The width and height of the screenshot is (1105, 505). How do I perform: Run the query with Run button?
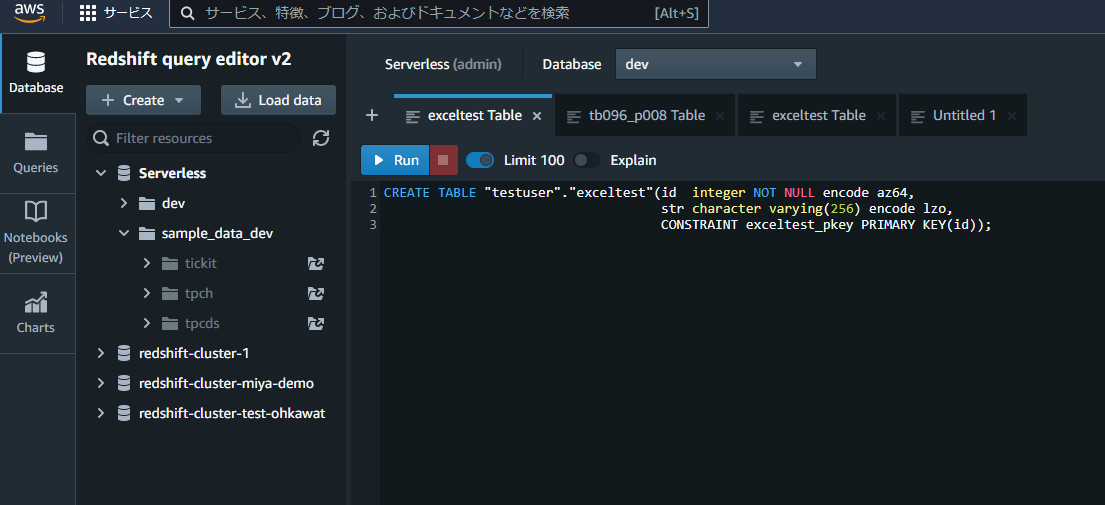click(x=395, y=160)
